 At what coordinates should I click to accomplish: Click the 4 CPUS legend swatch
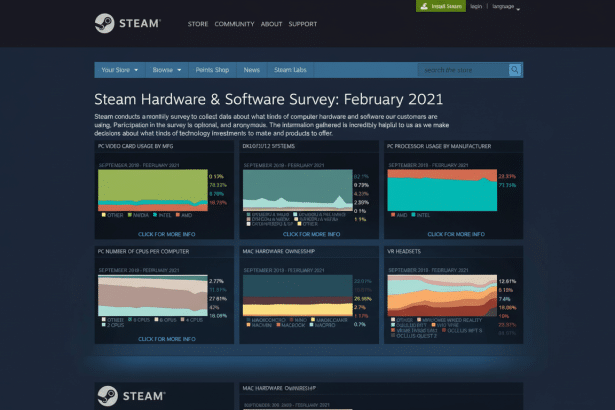[182, 320]
